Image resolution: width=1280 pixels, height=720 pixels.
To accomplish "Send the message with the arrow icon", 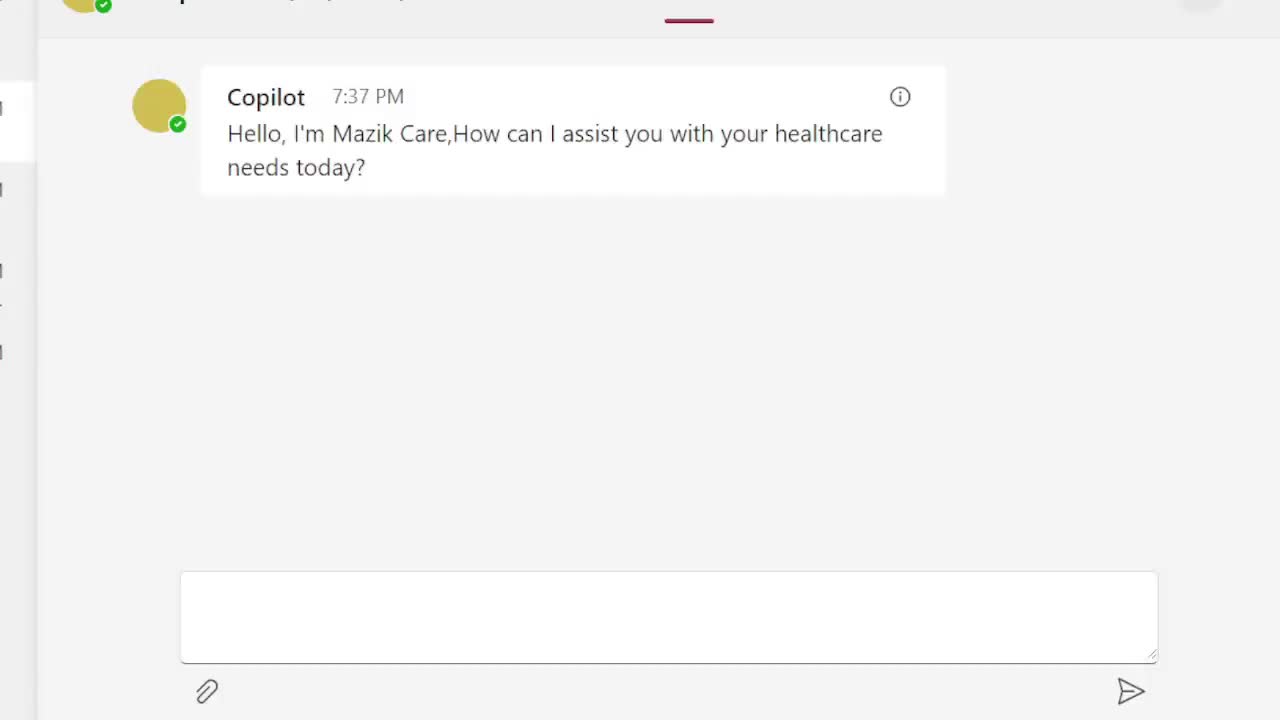I will pos(1131,692).
